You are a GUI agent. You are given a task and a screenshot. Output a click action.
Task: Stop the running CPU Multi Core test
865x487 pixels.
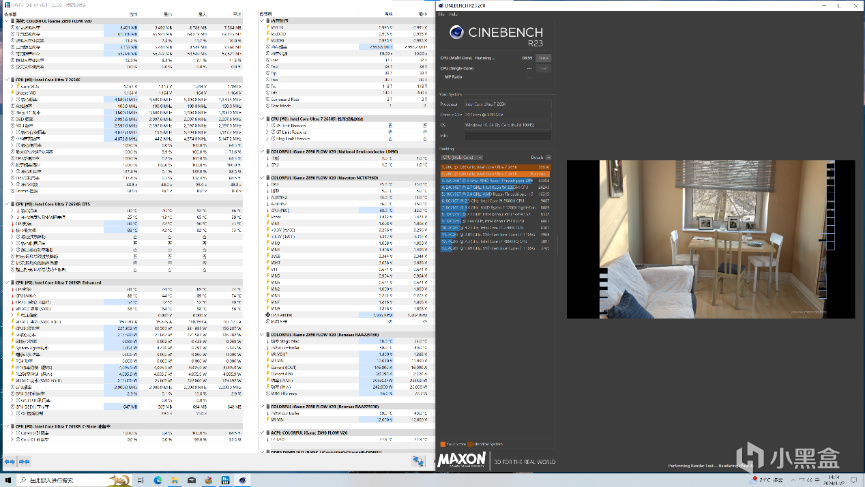pyautogui.click(x=543, y=58)
